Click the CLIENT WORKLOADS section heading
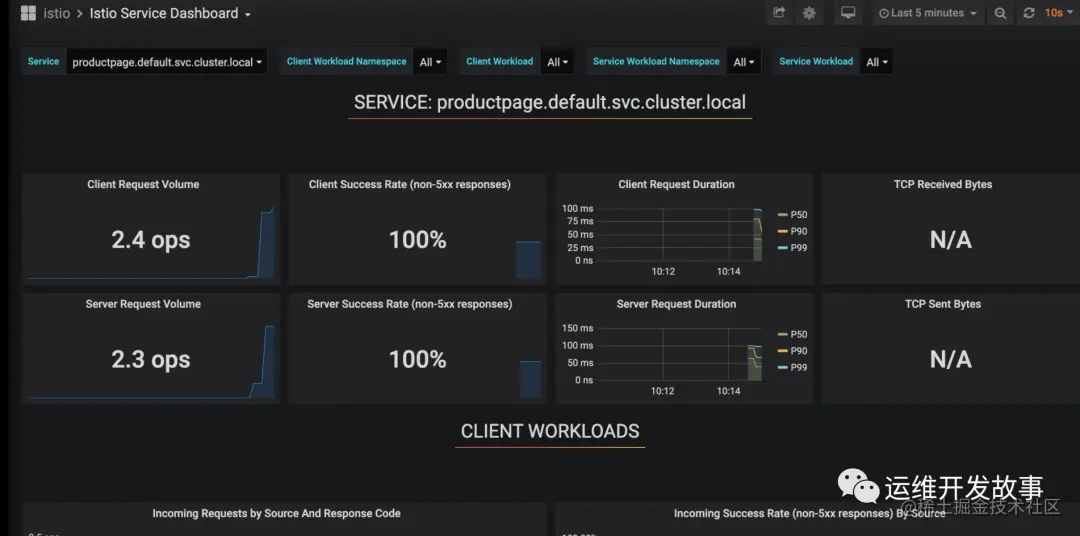This screenshot has width=1080, height=536. coord(550,431)
